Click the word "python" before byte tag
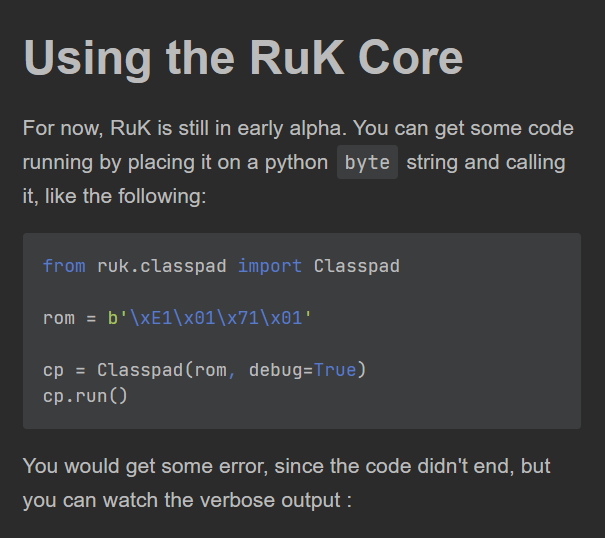The height and width of the screenshot is (538, 605). point(296,162)
